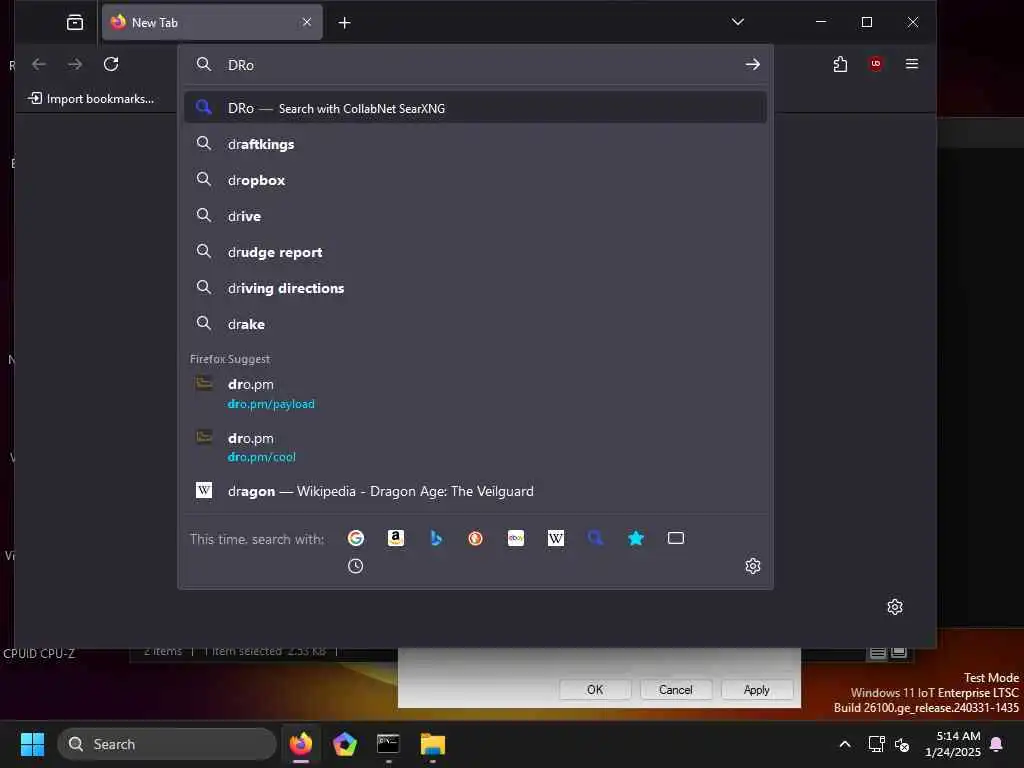Screen dimensions: 1024x768
Task: Search with Wikipedia icon
Action: 556,538
